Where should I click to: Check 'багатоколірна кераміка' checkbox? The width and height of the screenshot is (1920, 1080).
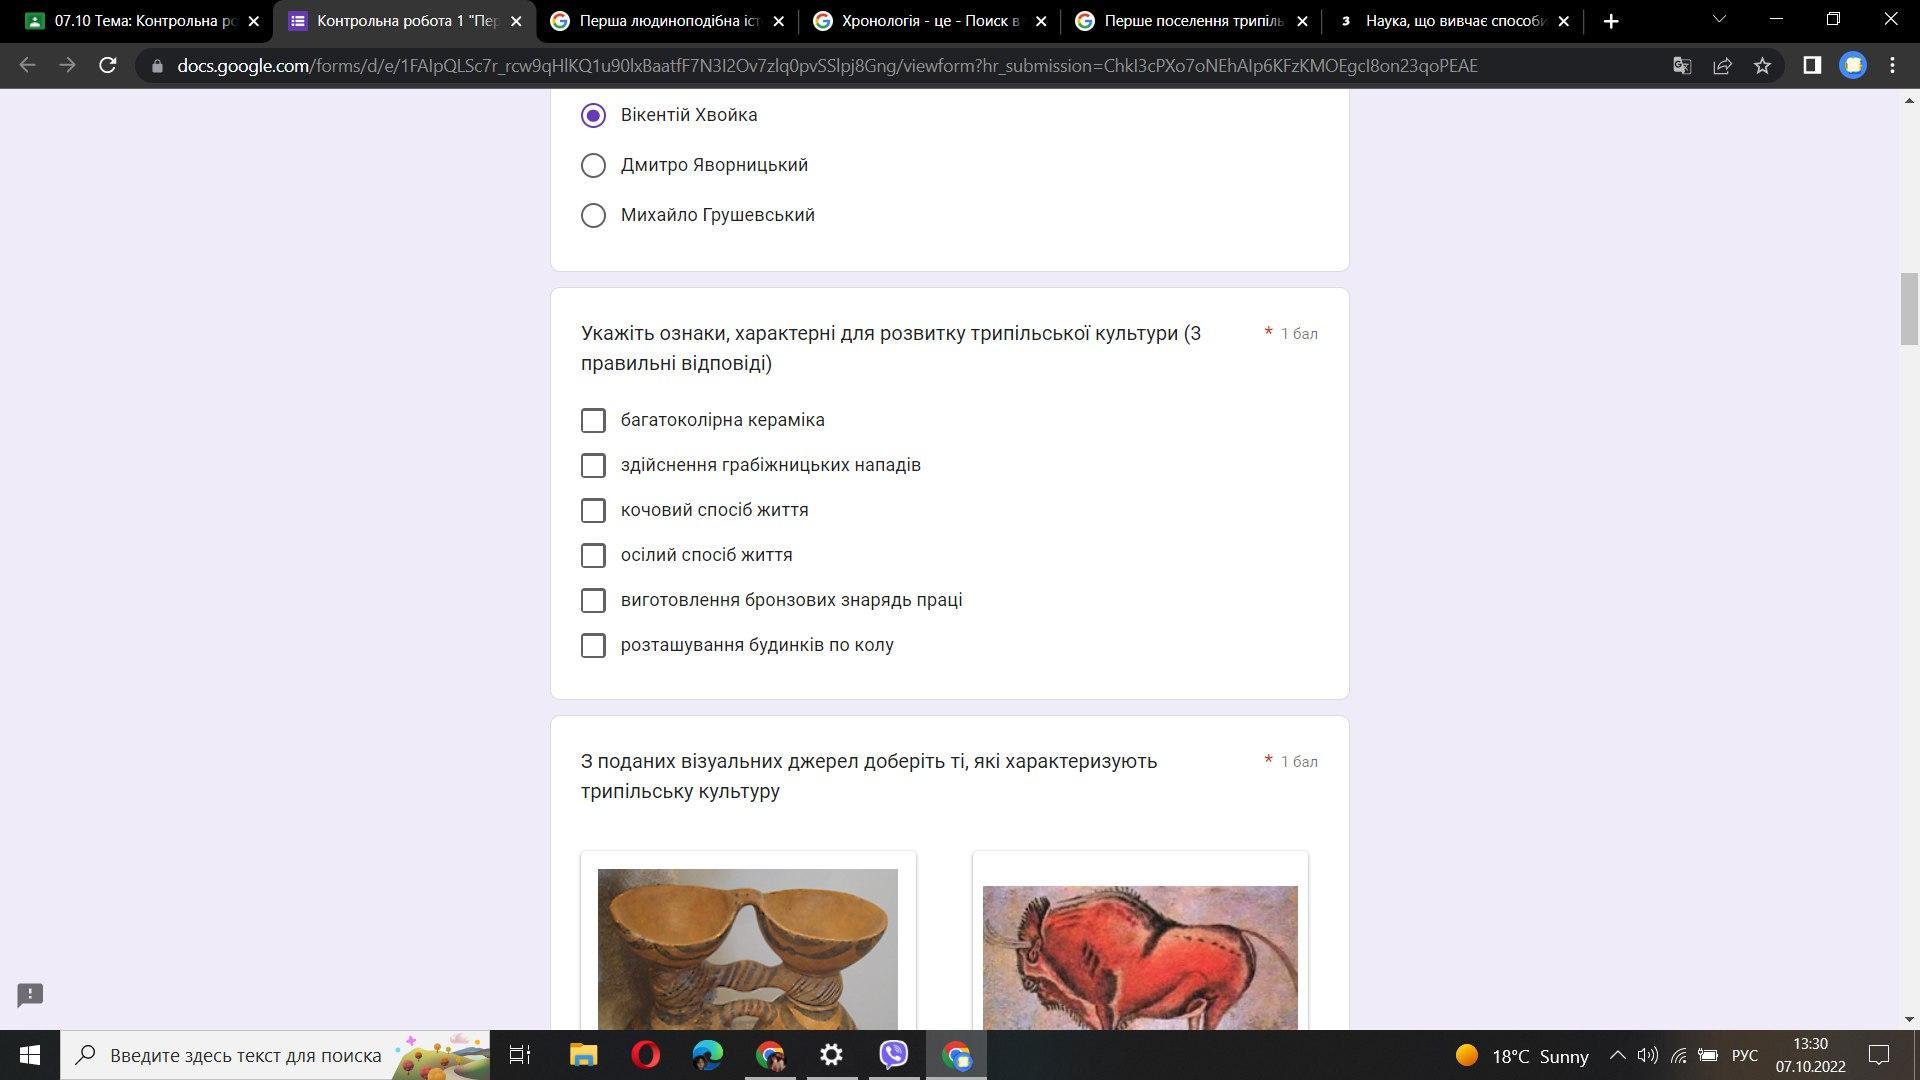point(593,421)
